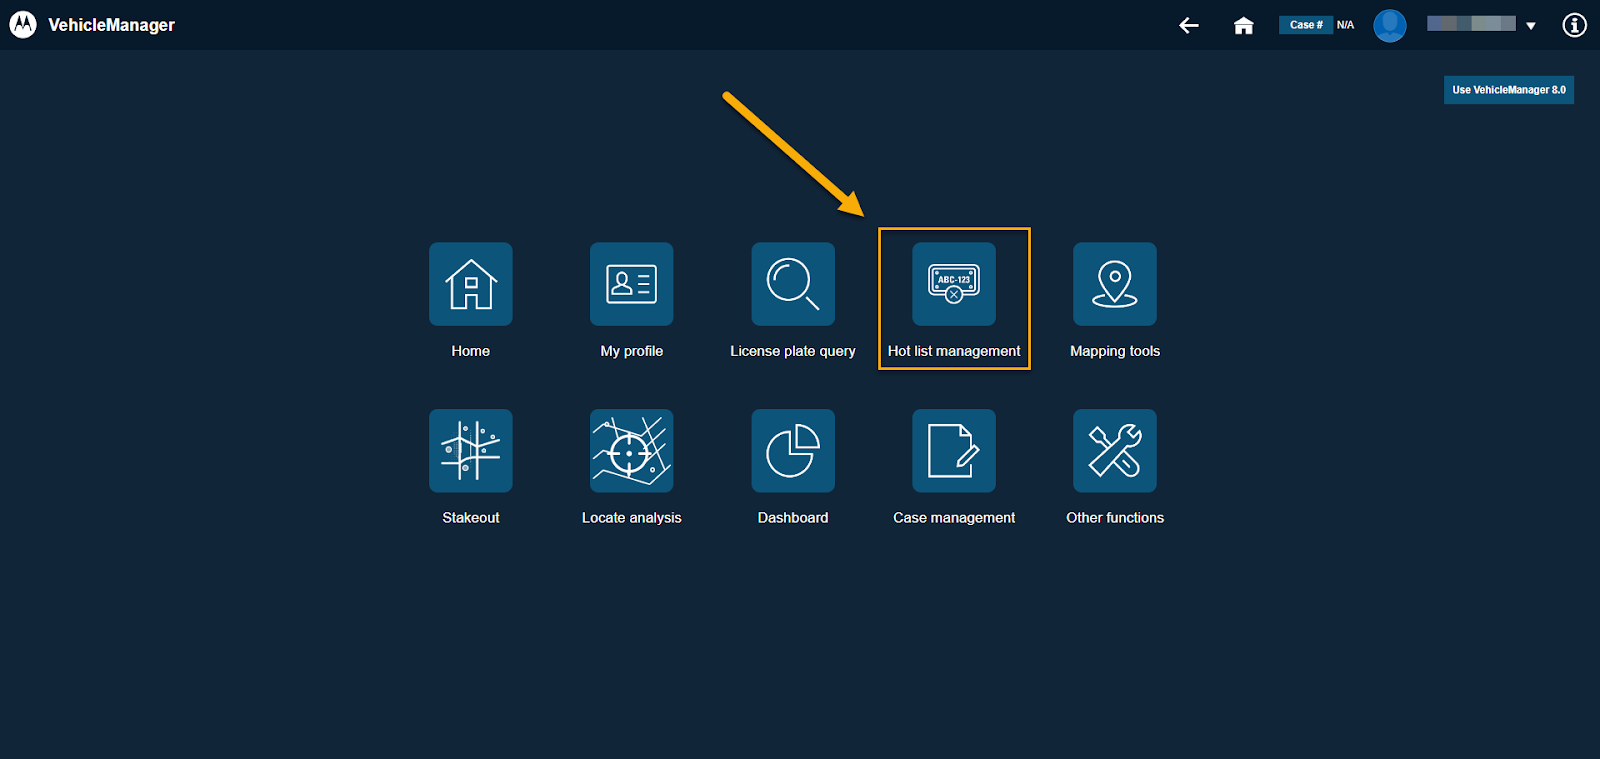This screenshot has height=759, width=1600.
Task: Click the My profile label
Action: click(632, 351)
